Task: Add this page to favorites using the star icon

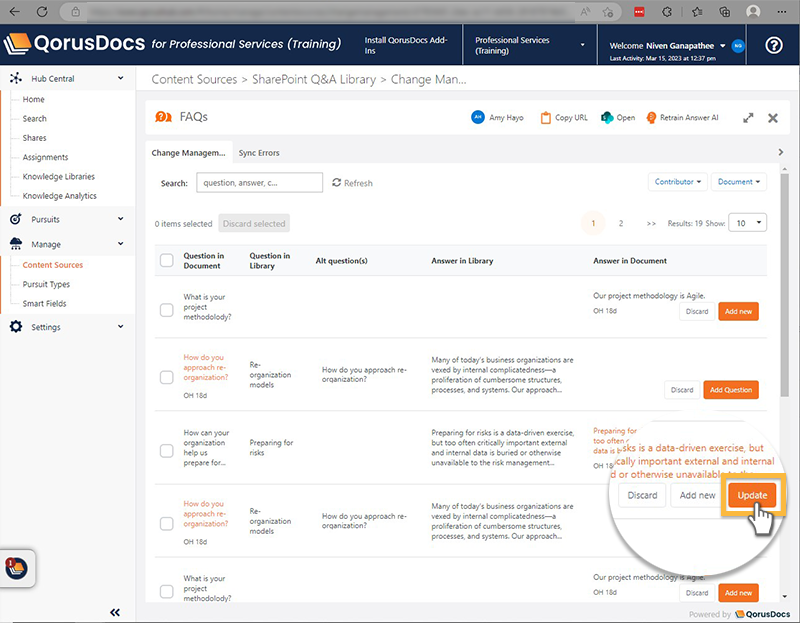Action: tap(608, 12)
